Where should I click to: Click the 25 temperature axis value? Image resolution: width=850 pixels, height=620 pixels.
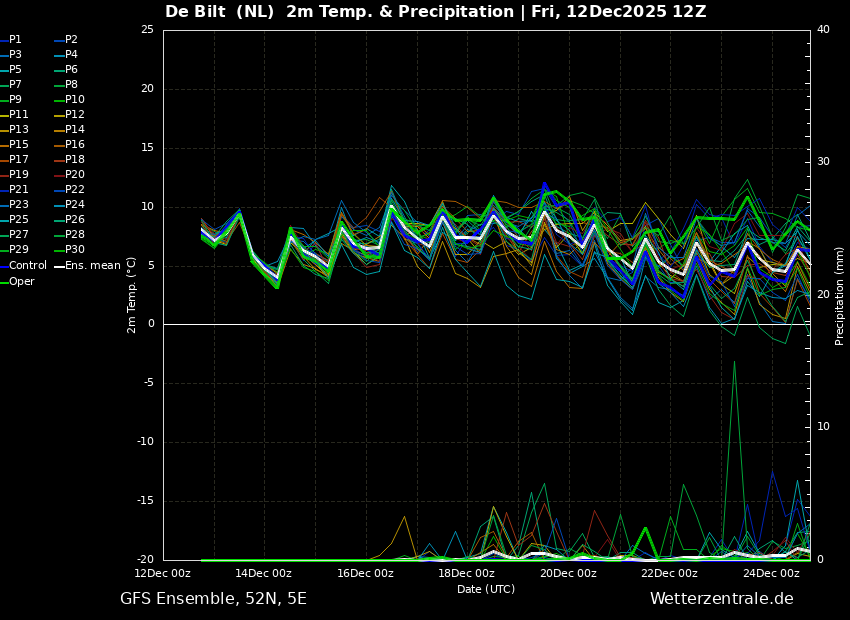click(147, 30)
